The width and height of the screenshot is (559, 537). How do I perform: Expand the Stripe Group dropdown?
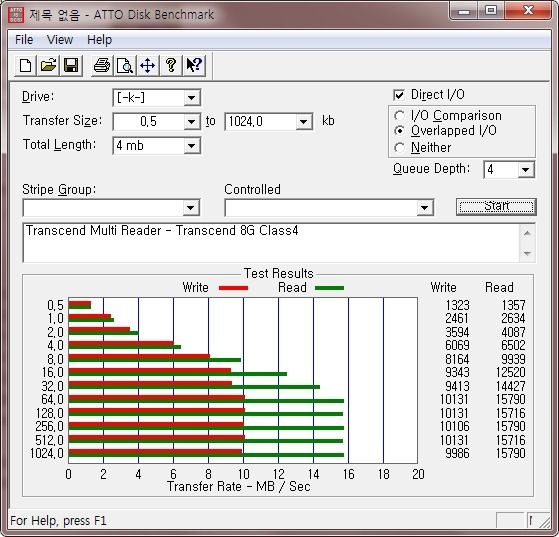(x=191, y=208)
